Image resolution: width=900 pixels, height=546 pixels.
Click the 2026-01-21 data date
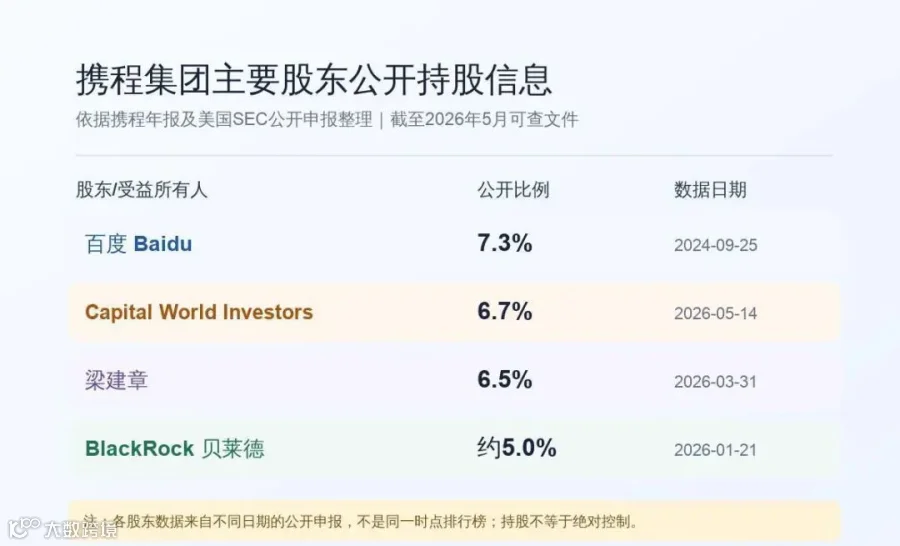[x=716, y=450]
